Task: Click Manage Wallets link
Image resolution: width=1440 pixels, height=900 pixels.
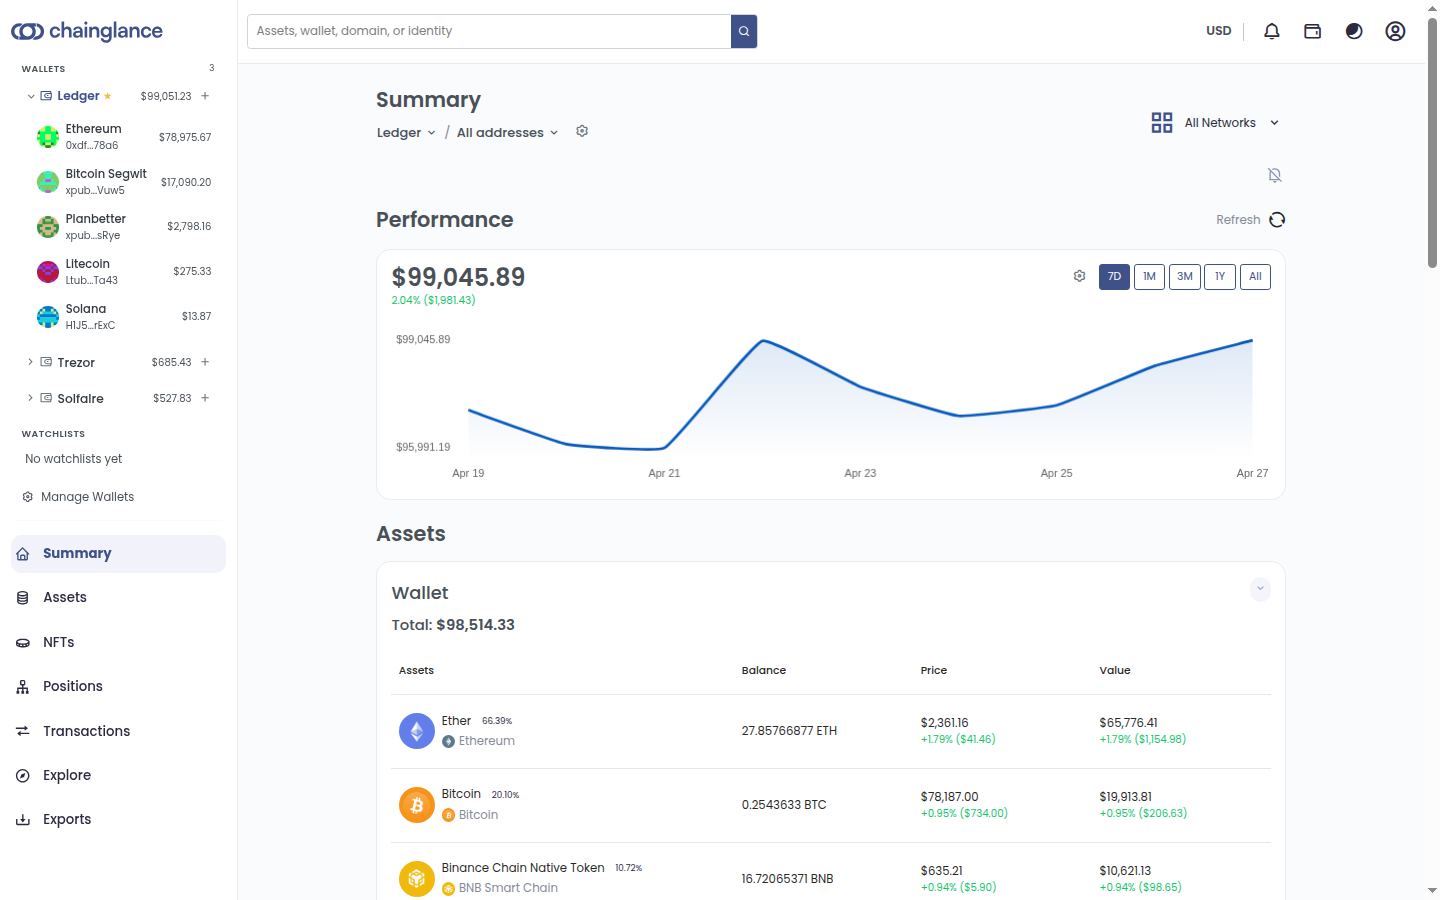Action: [78, 497]
